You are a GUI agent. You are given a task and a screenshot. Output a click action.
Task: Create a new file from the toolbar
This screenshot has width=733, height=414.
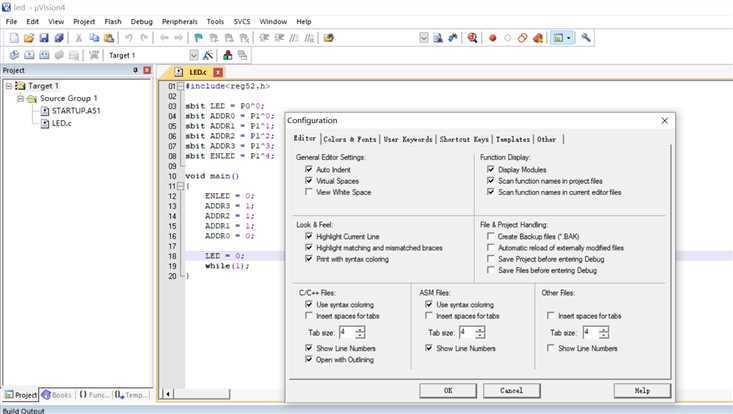14,38
